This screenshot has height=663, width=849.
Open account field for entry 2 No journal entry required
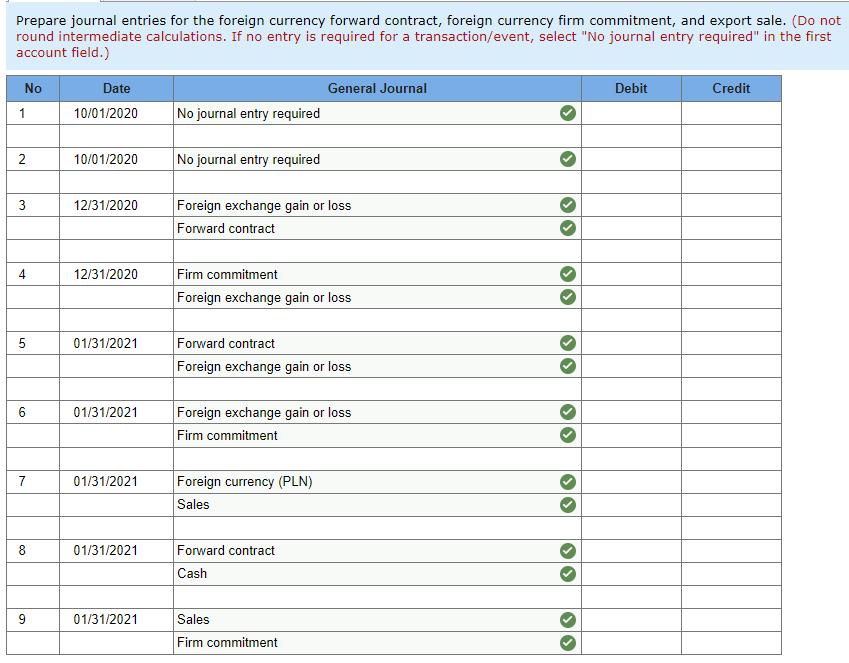click(x=377, y=159)
